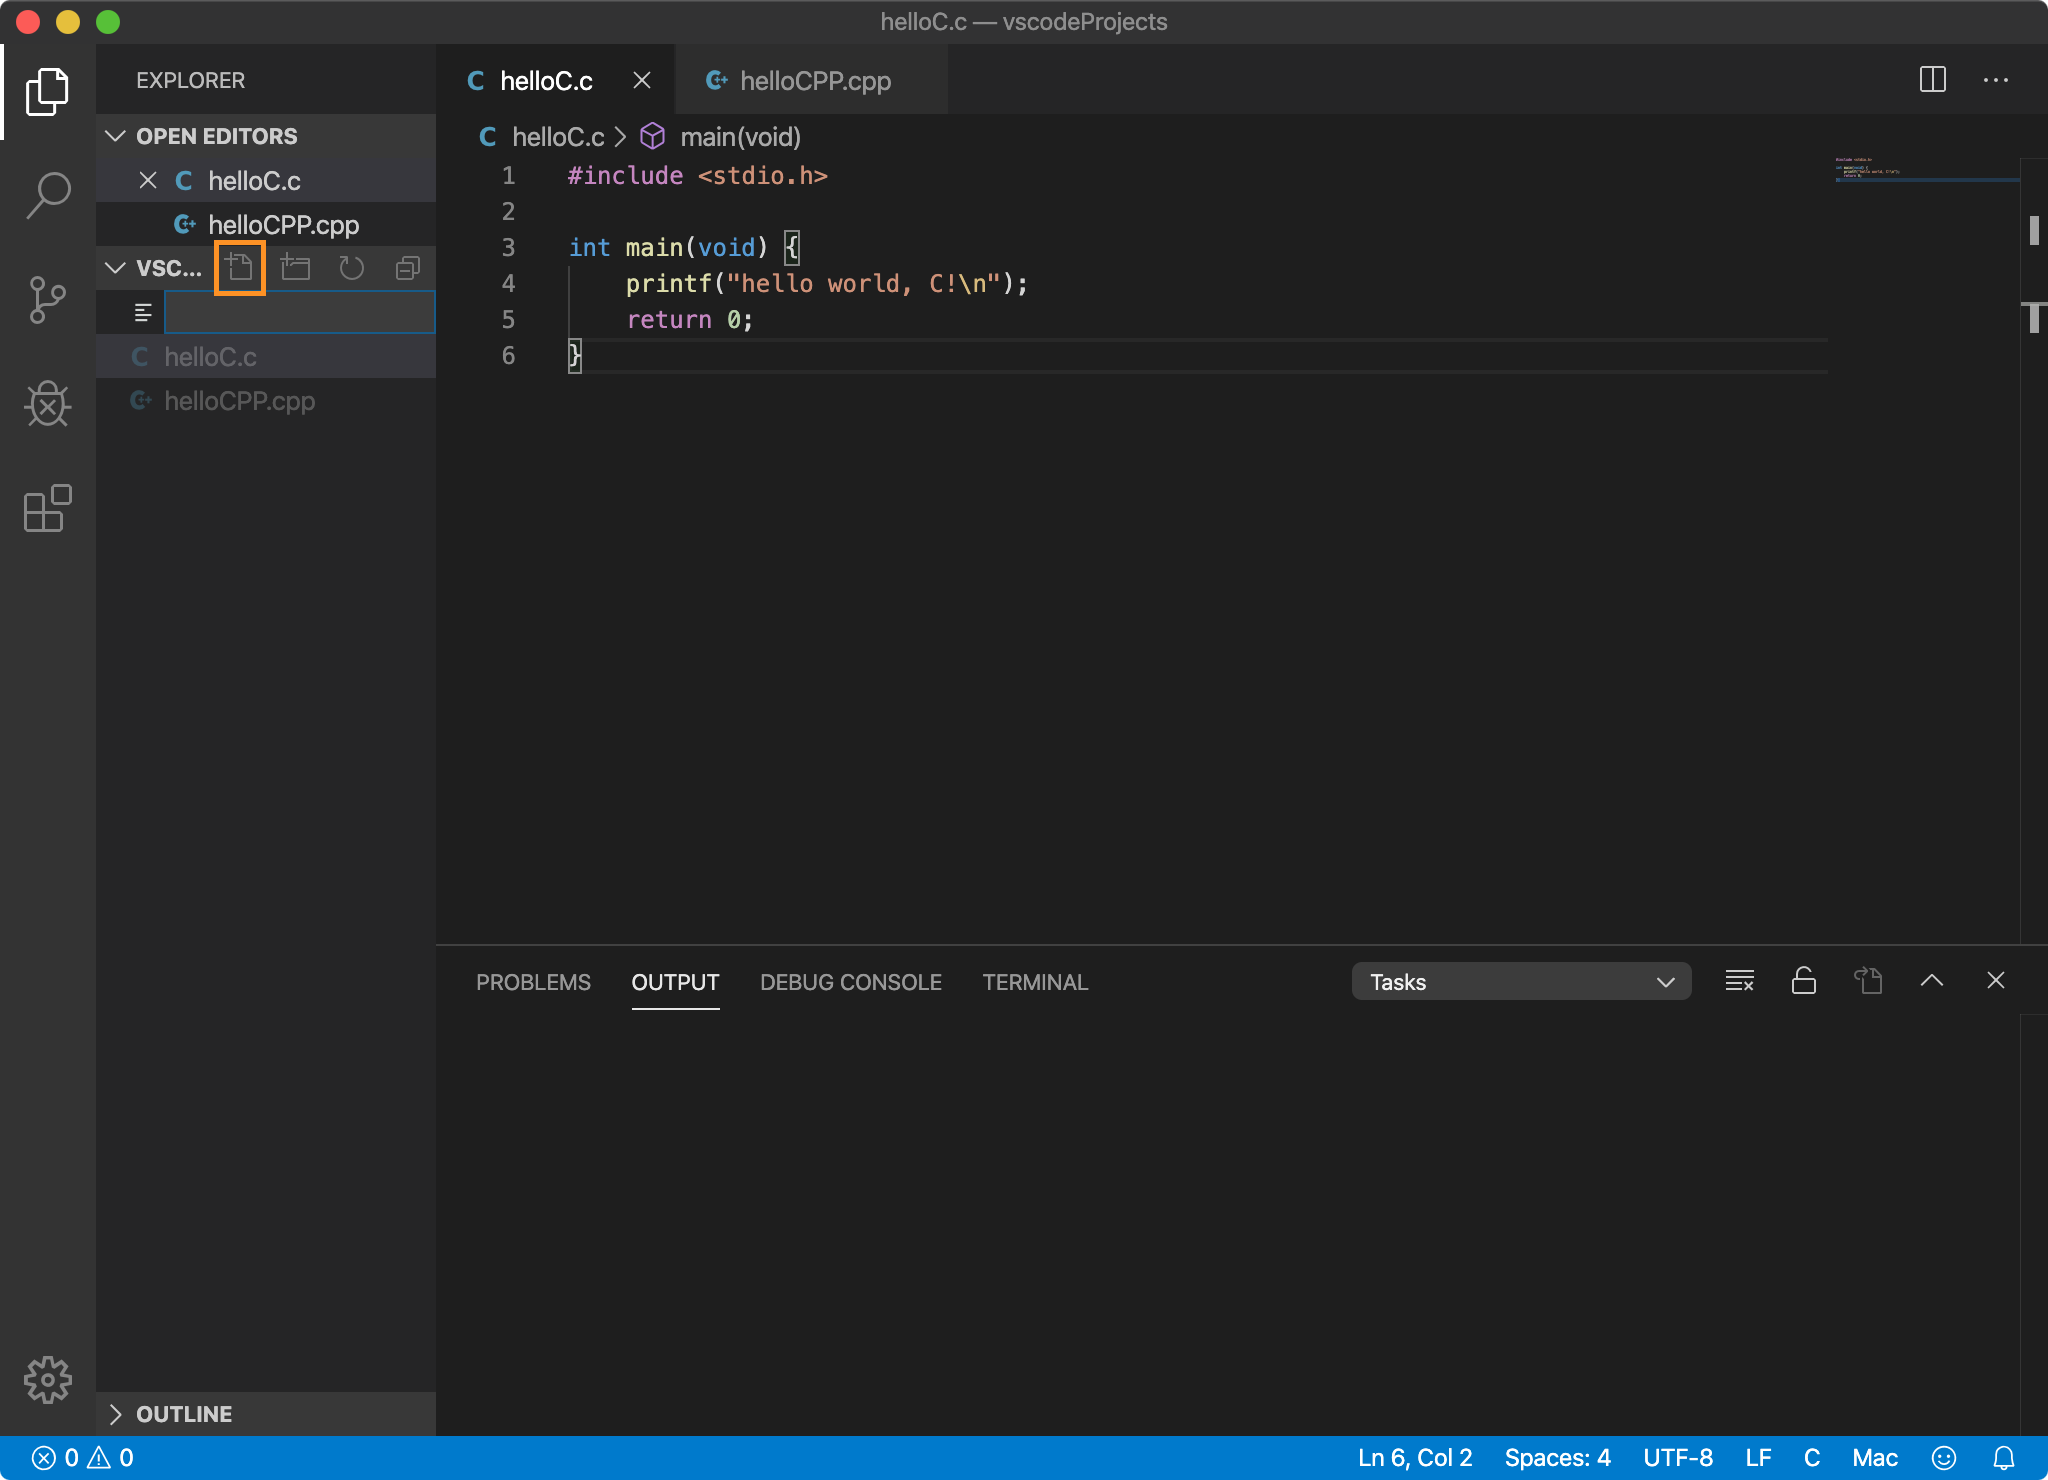This screenshot has height=1480, width=2048.
Task: Switch to the helloCPP.cpp editor tab
Action: point(813,81)
